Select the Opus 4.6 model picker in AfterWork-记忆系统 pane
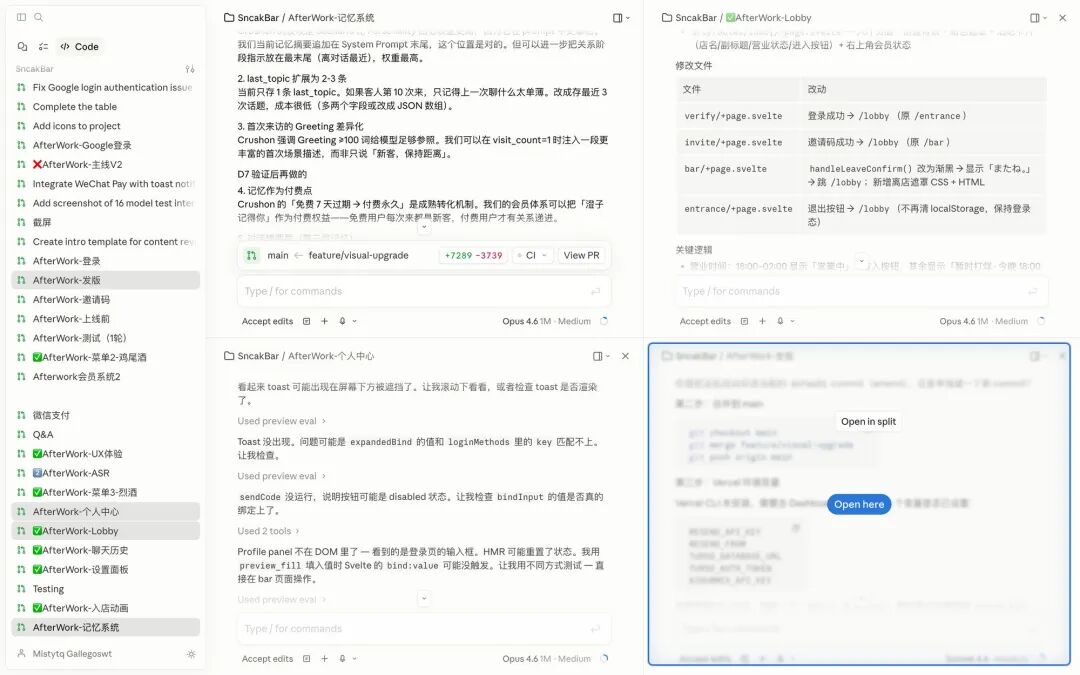This screenshot has width=1080, height=675. point(546,321)
